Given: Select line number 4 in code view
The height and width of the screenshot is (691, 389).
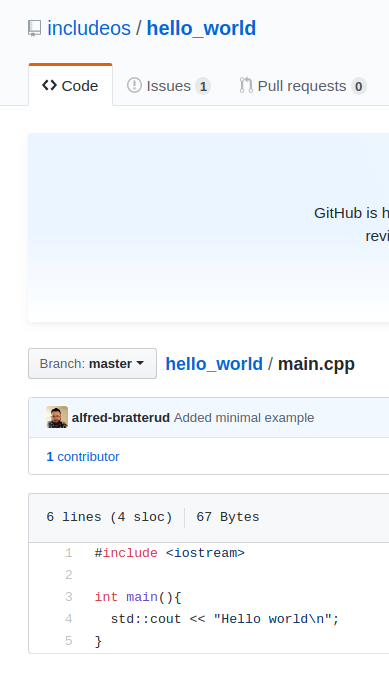Looking at the screenshot, I should [68, 619].
